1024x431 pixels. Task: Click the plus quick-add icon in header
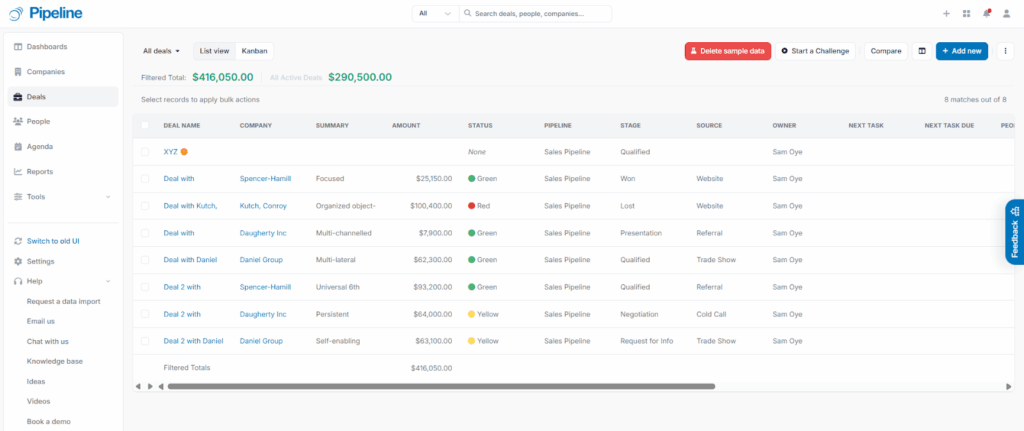tap(946, 14)
